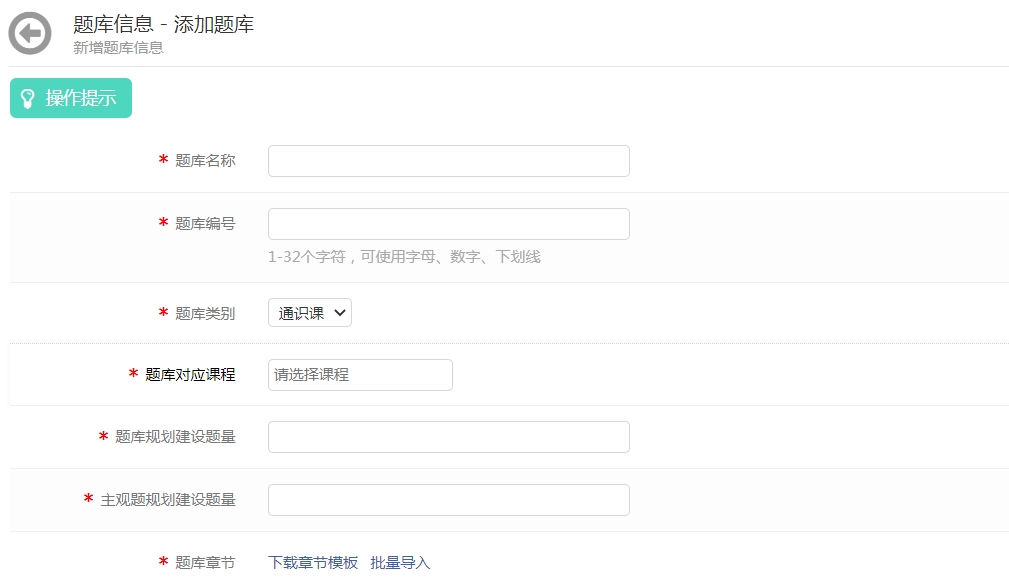Click the 题库名称 field label
This screenshot has width=1009, height=585.
tap(205, 161)
